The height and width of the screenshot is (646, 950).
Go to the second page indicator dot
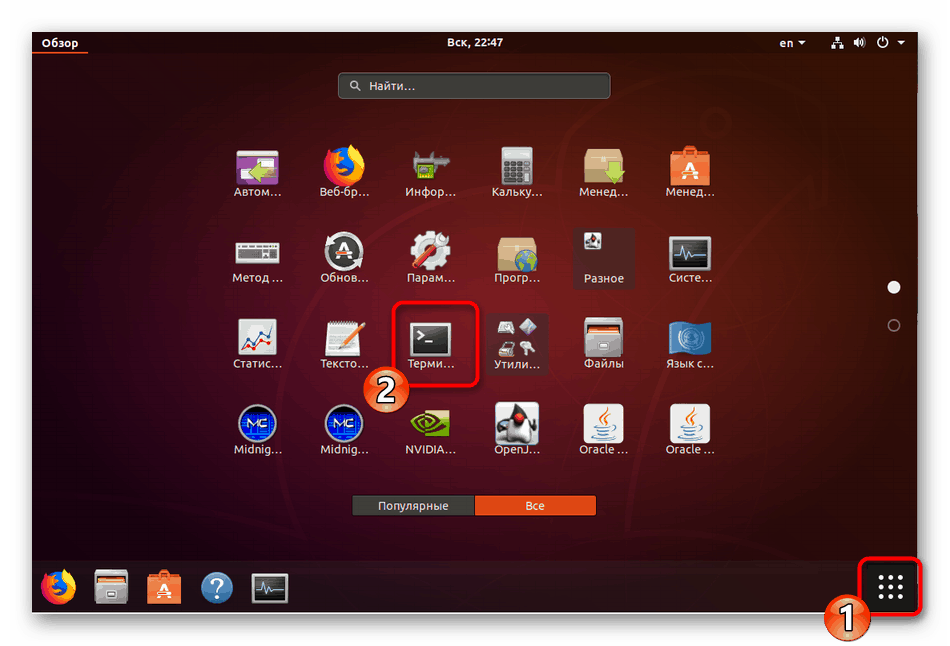coord(894,325)
